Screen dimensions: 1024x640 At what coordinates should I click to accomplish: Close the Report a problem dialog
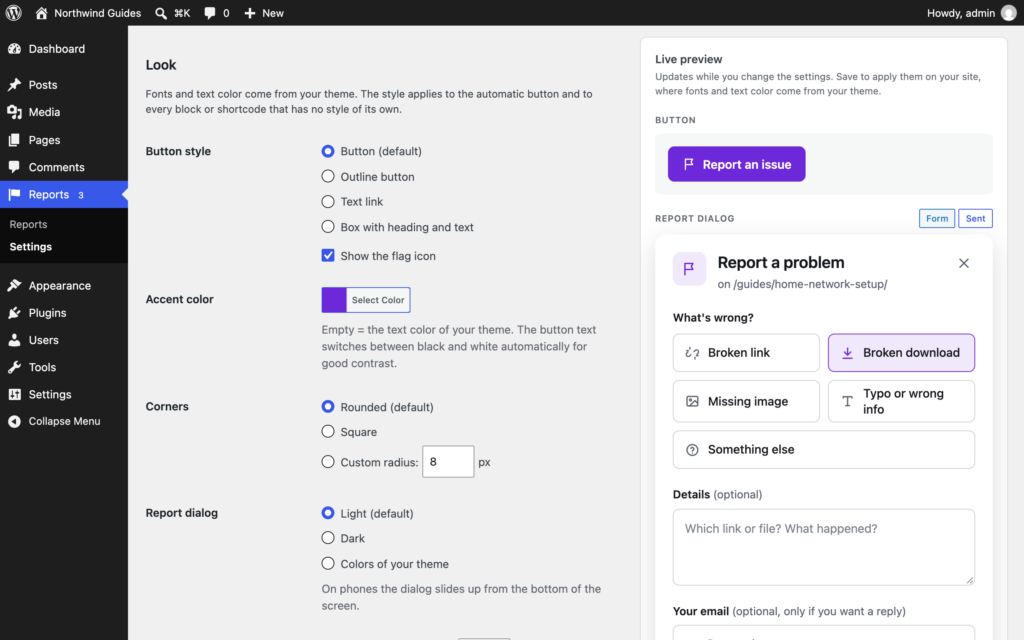point(963,263)
